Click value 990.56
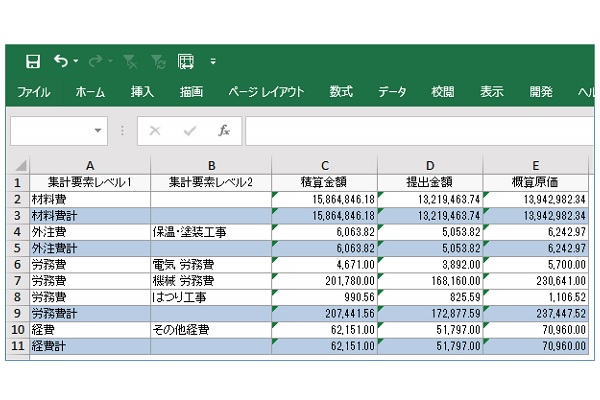Screen dimensions: 600x400 (324, 297)
